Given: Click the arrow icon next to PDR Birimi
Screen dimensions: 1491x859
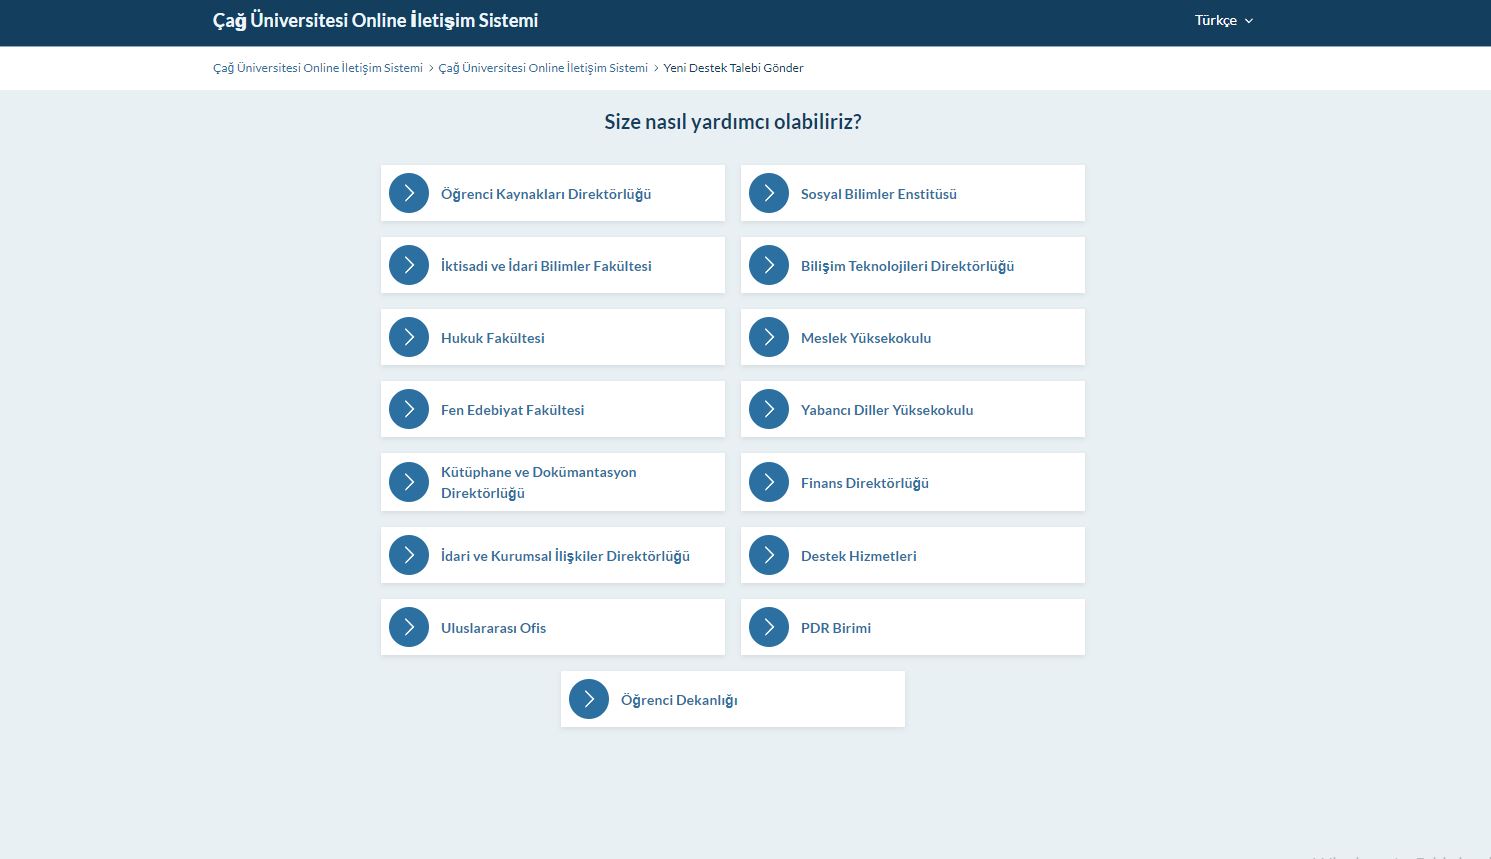Looking at the screenshot, I should click(x=769, y=627).
